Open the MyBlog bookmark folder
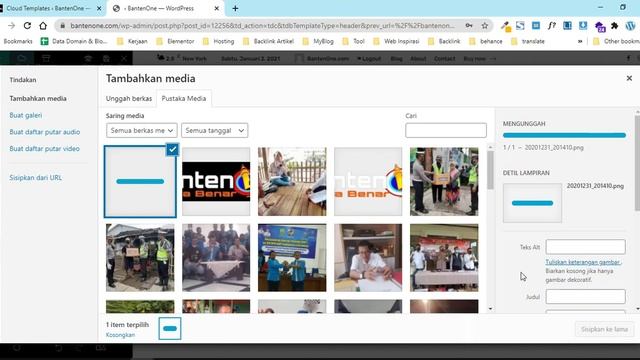This screenshot has height=360, width=640. click(x=318, y=41)
